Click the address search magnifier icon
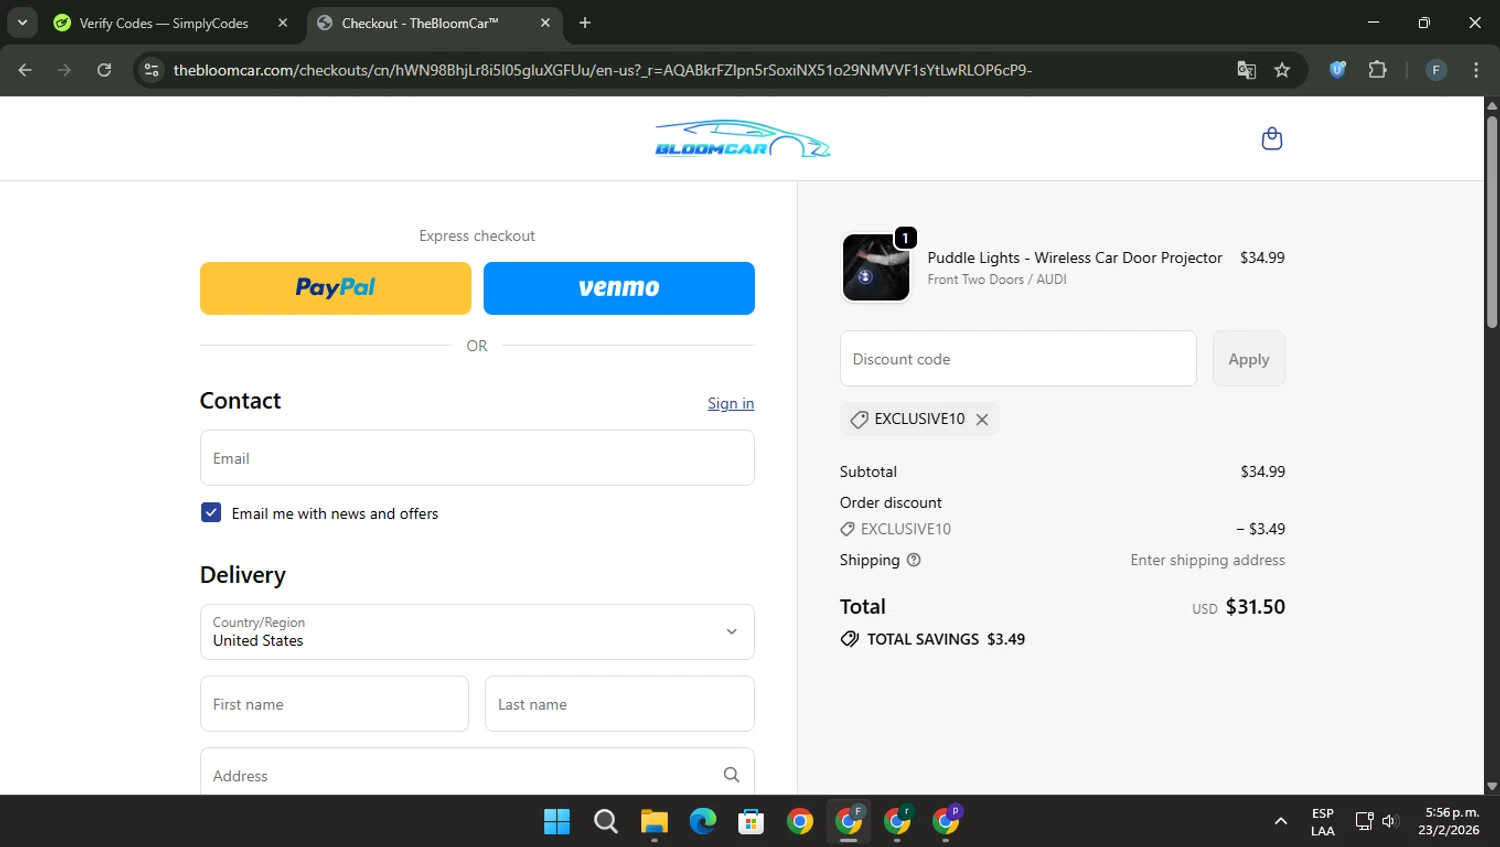This screenshot has width=1500, height=847. [731, 775]
